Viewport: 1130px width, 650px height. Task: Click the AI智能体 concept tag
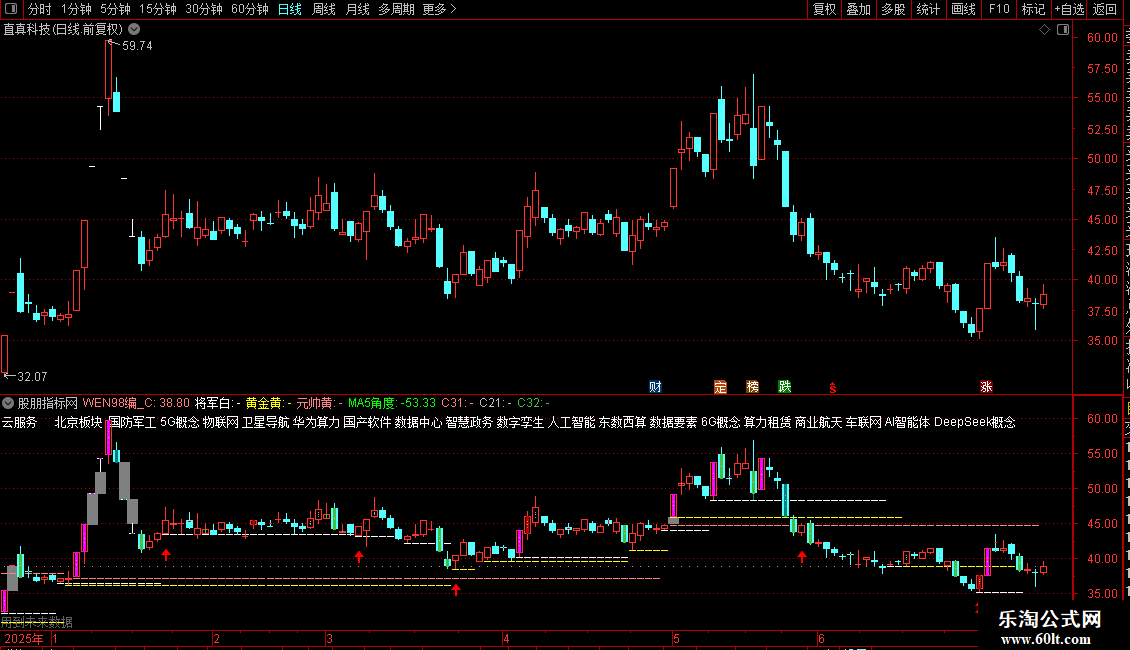pyautogui.click(x=907, y=422)
